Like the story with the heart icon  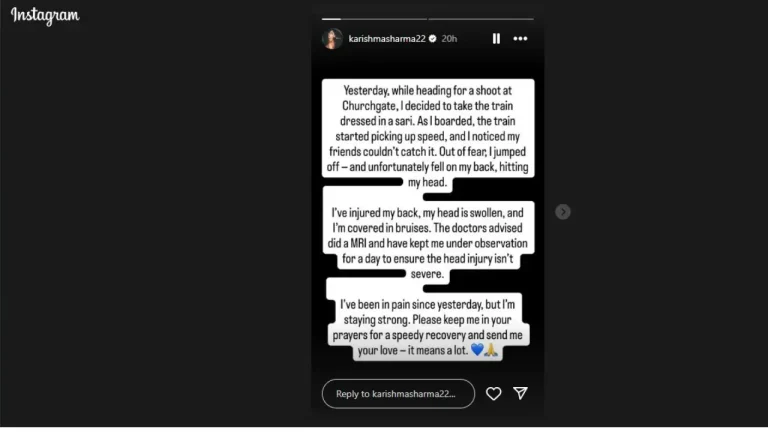tap(493, 394)
